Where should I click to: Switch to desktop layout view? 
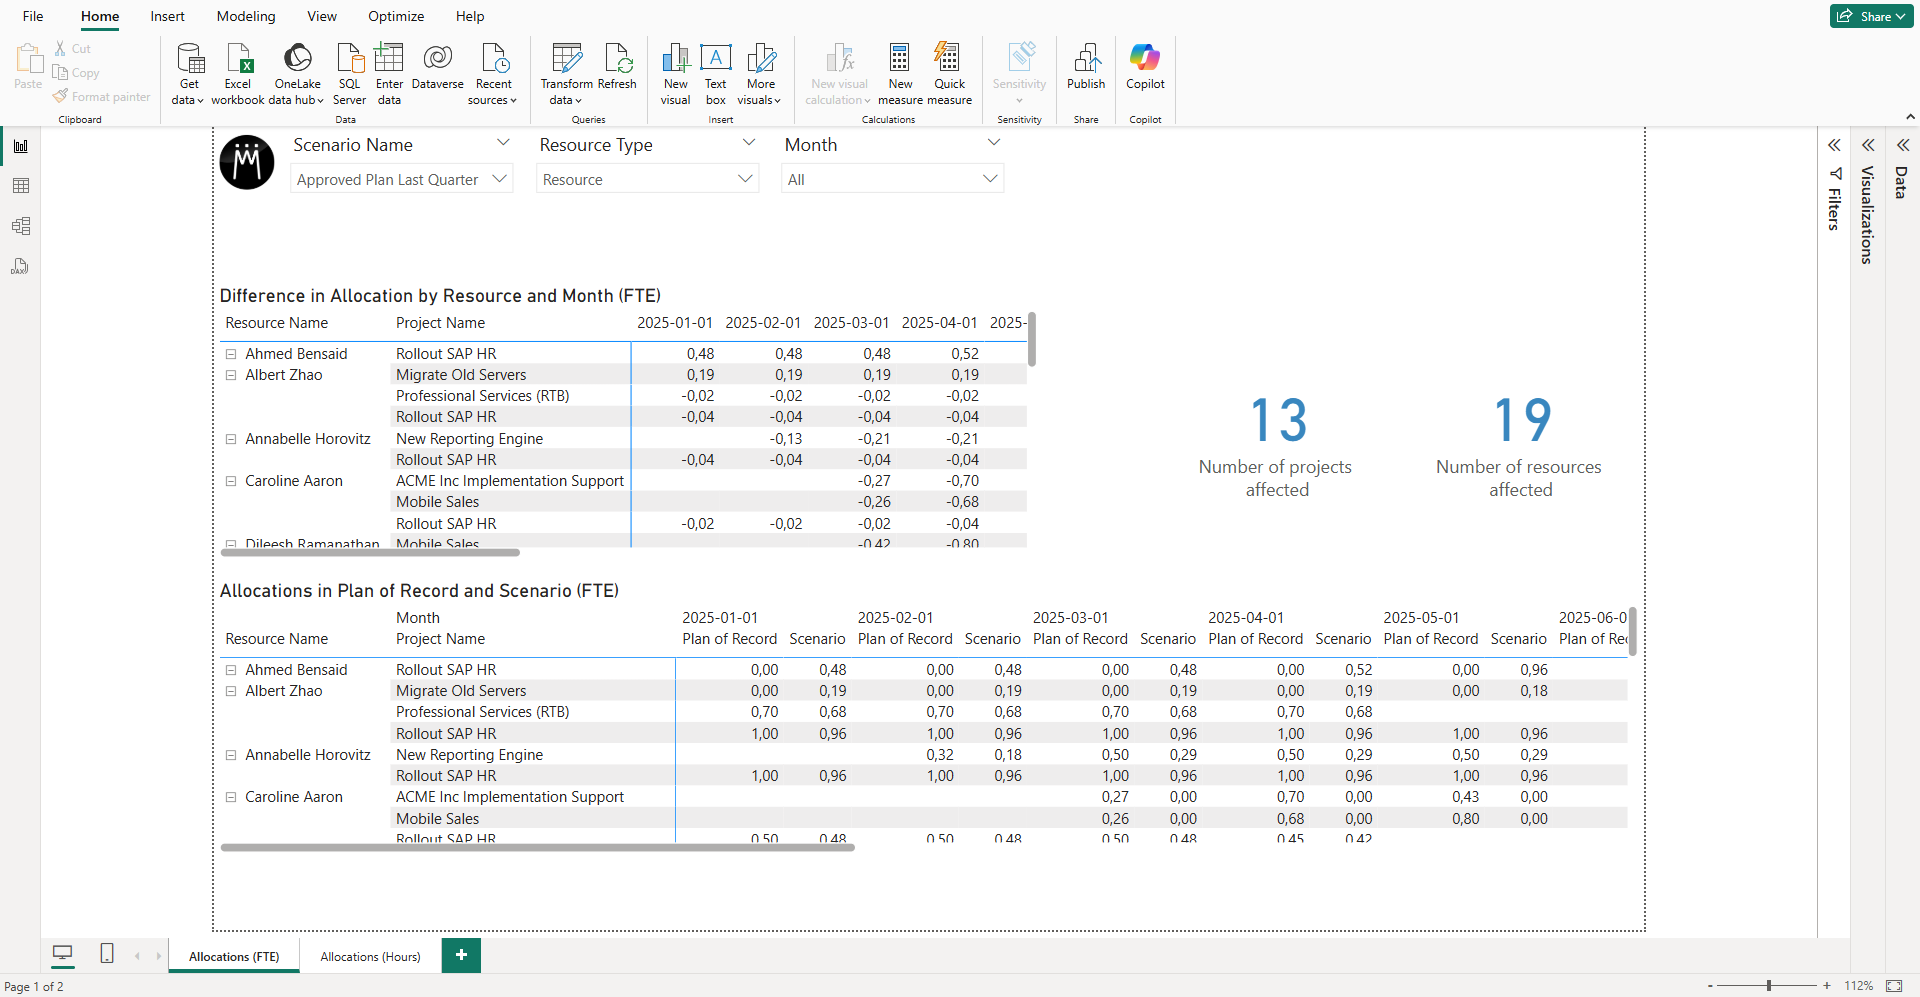(63, 954)
